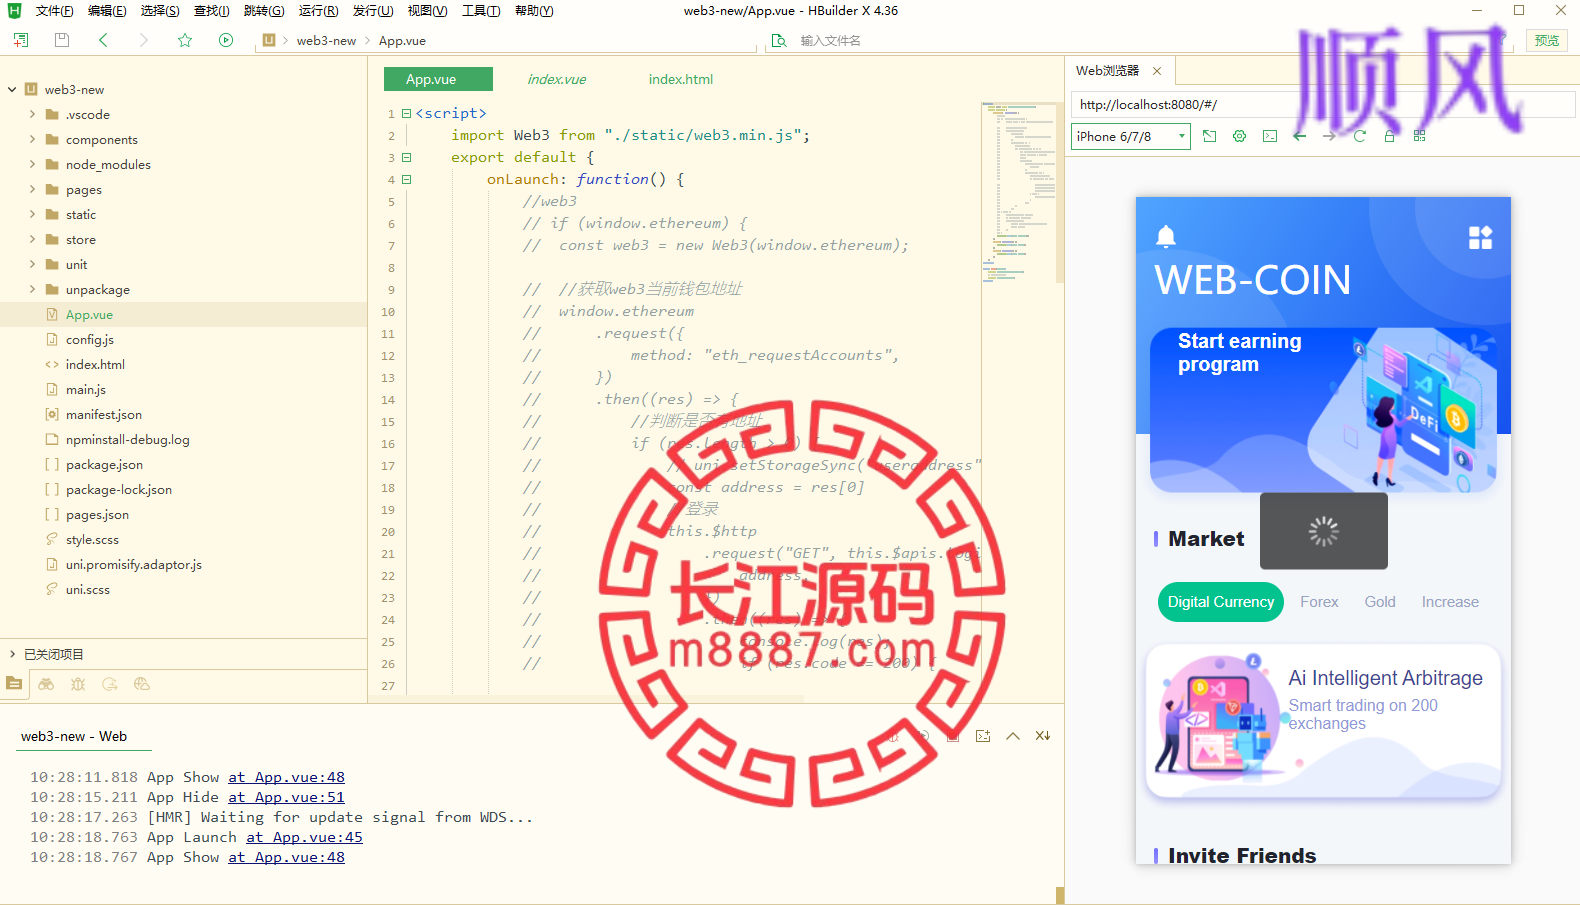Open console link at App.vue:45
The image size is (1580, 905).
[304, 837]
